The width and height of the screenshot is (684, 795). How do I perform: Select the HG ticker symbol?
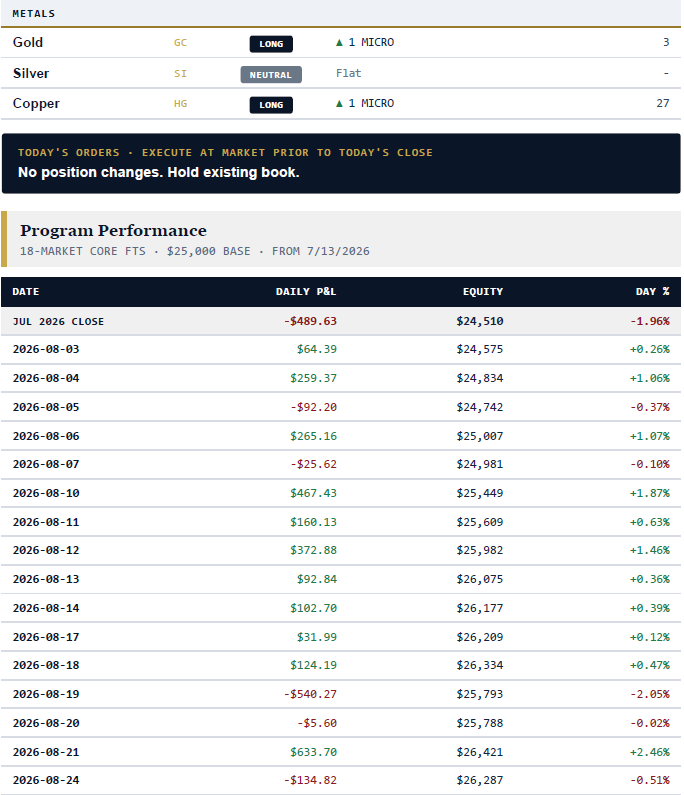(x=181, y=103)
